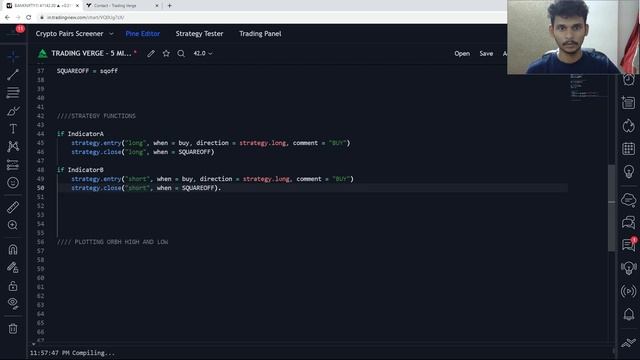Open a new browser tab
This screenshot has width=640, height=360.
pos(169,6)
